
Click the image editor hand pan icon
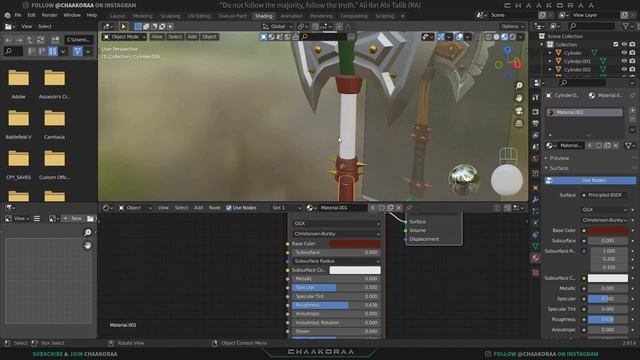point(87,245)
